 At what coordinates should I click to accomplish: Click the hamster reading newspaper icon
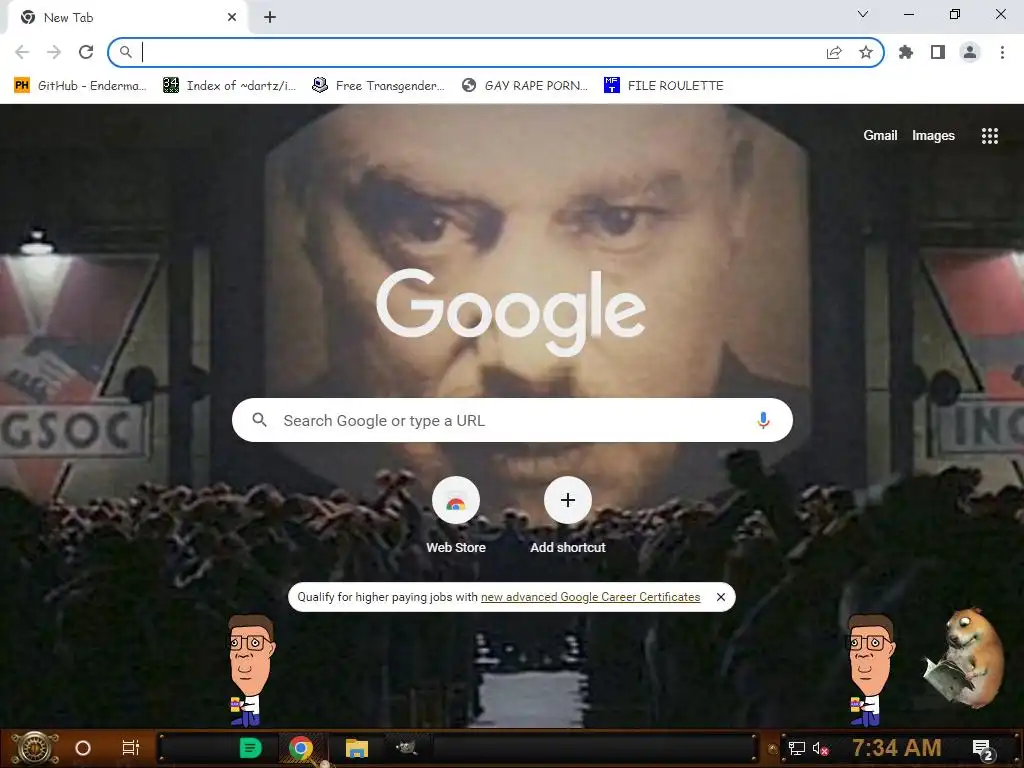964,658
